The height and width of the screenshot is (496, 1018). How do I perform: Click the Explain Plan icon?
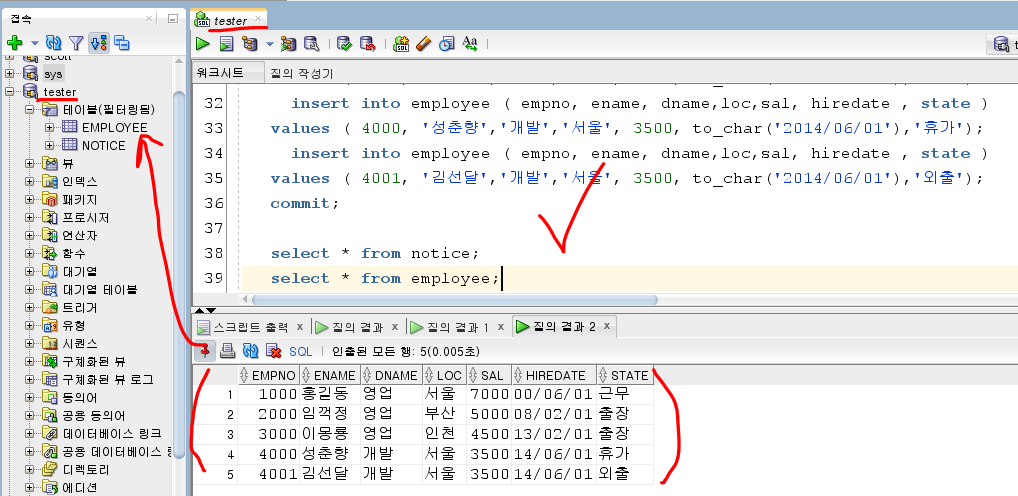pos(249,43)
